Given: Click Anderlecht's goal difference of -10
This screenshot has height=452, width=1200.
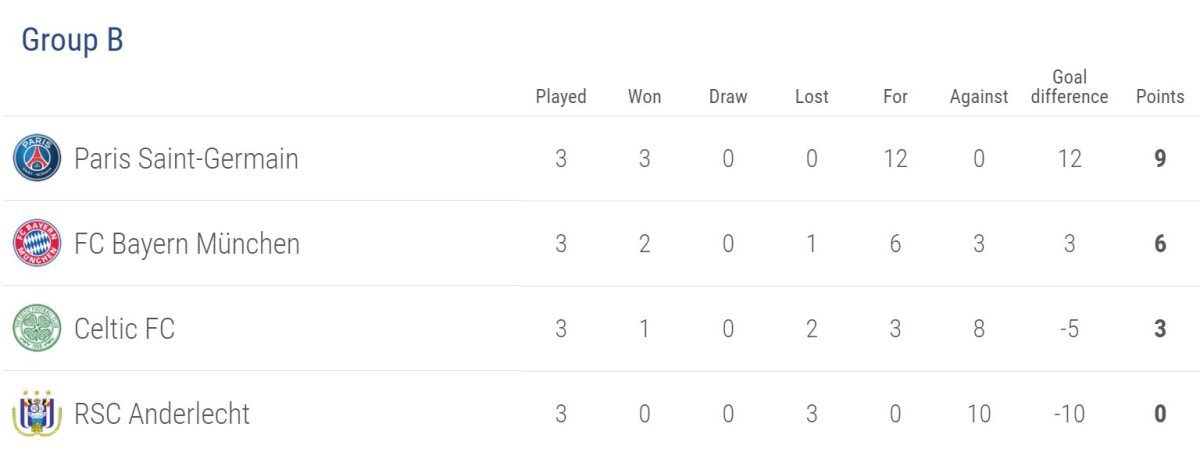Looking at the screenshot, I should pyautogui.click(x=1069, y=414).
